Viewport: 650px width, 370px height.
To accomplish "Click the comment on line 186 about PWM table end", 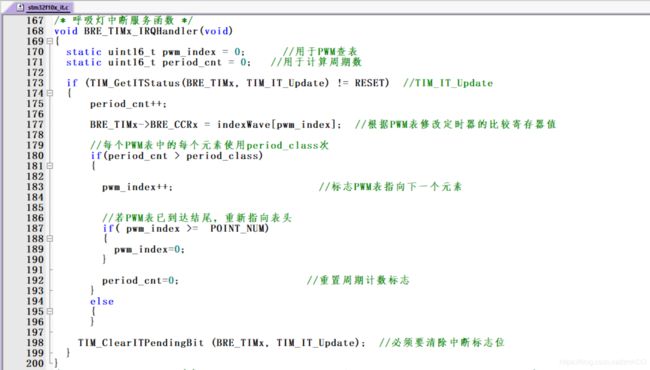I will [197, 218].
